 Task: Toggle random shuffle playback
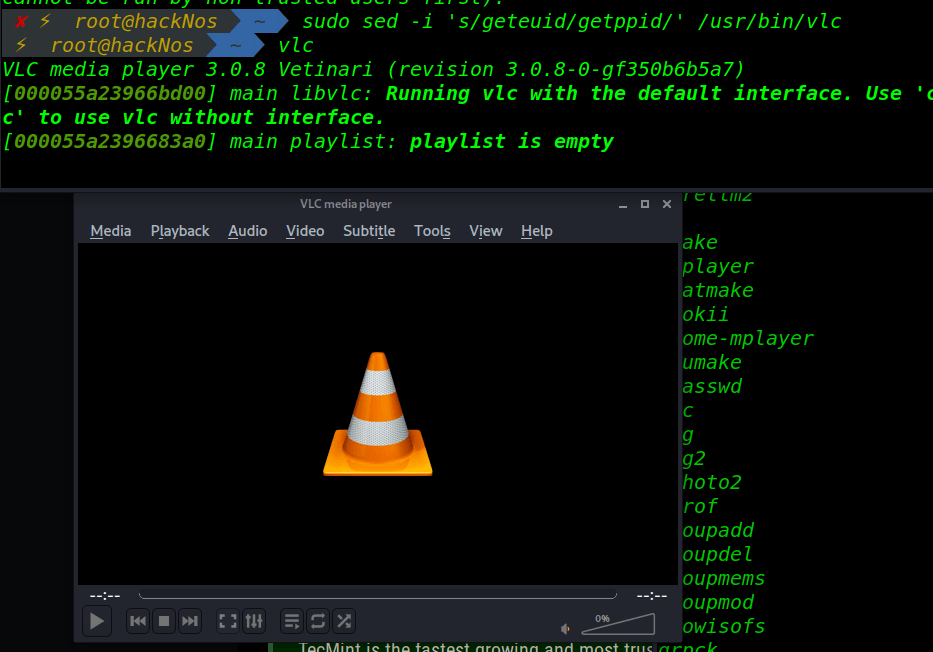[344, 621]
